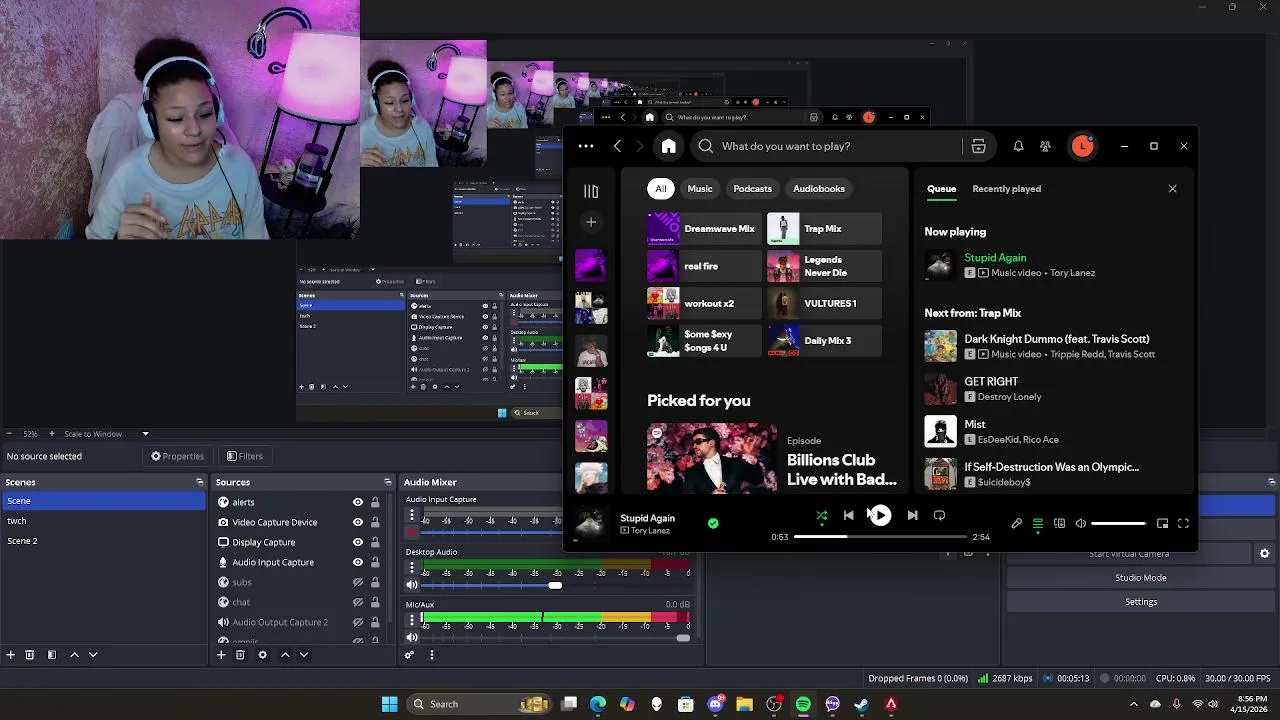This screenshot has width=1280, height=720.
Task: Hide Video Capture Device source eye
Action: [357, 522]
